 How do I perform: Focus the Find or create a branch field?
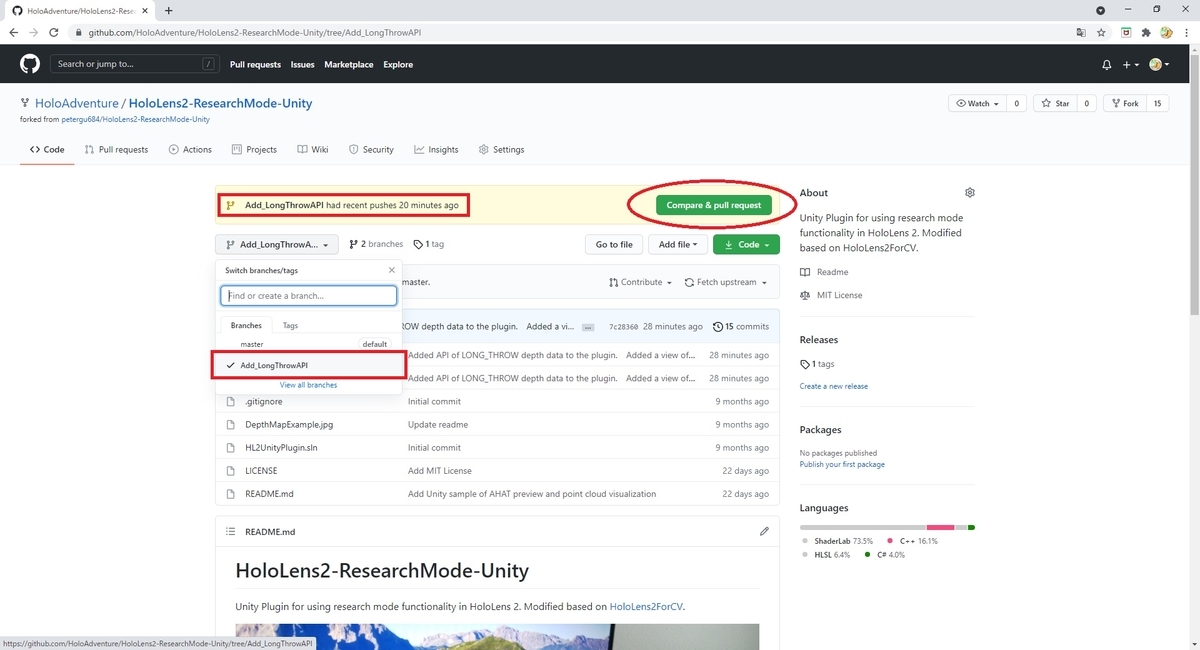click(x=309, y=296)
